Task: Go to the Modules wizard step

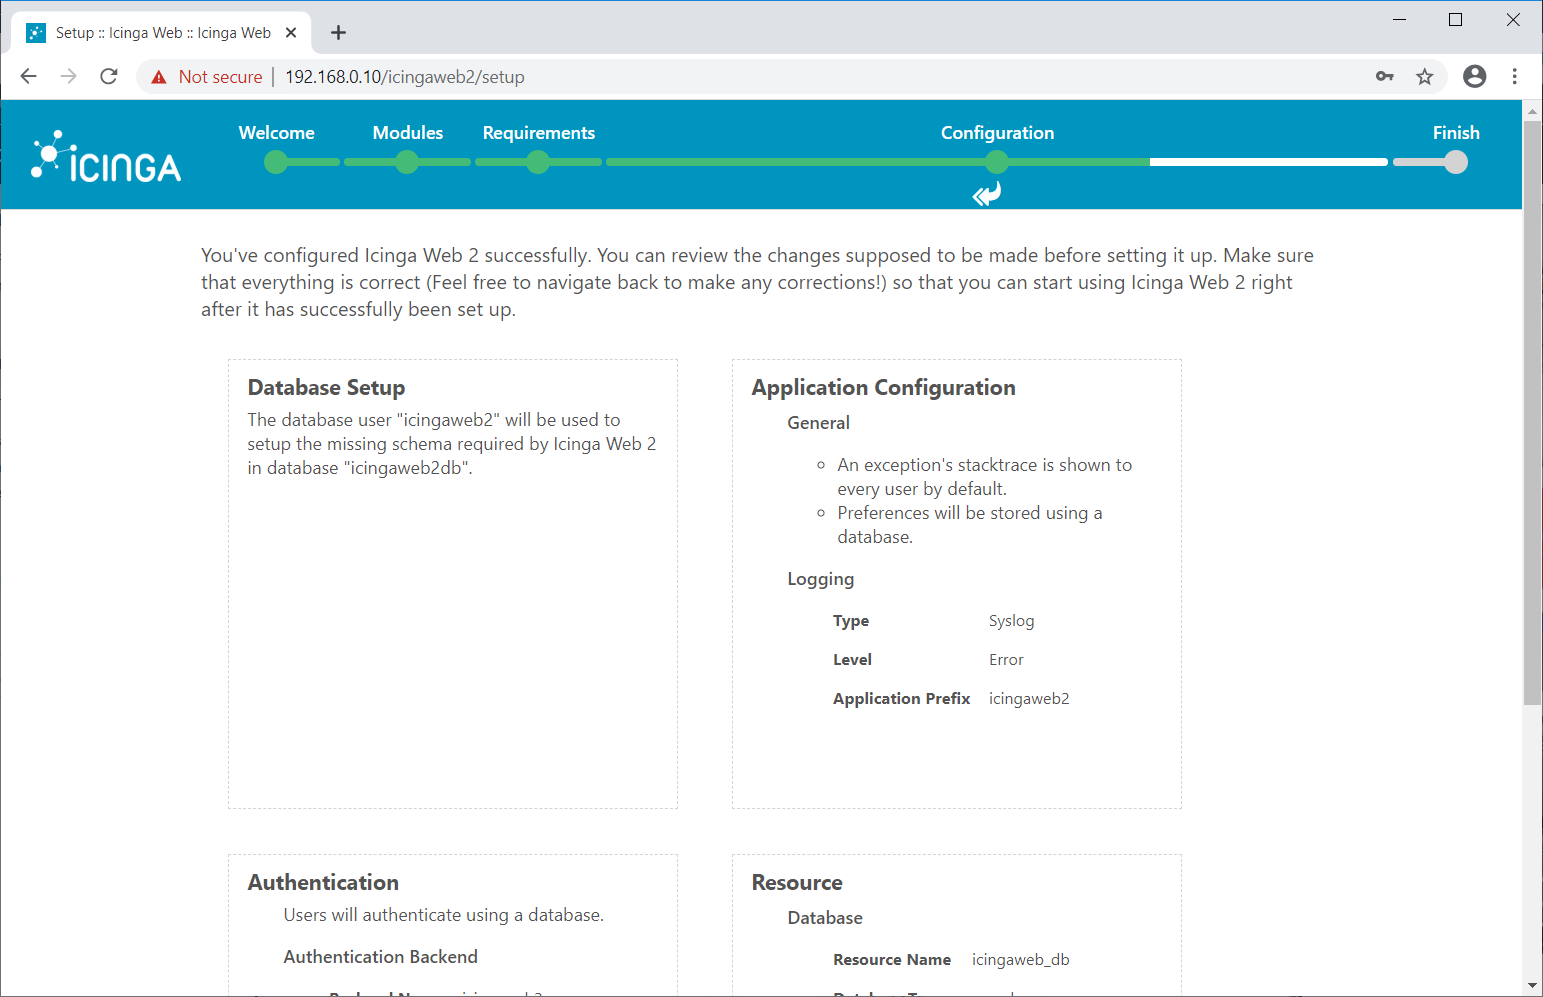Action: tap(408, 133)
